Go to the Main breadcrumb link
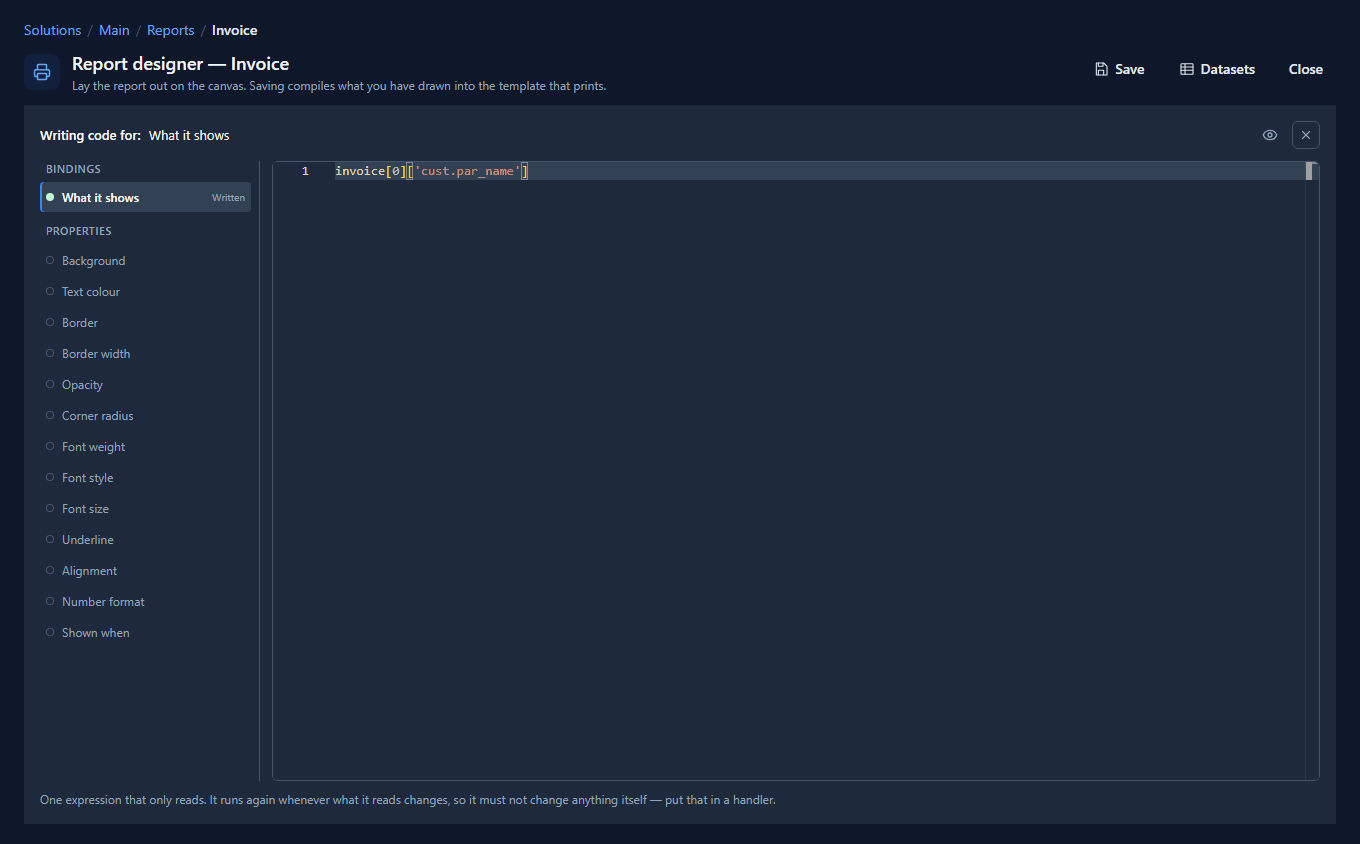 pos(114,30)
